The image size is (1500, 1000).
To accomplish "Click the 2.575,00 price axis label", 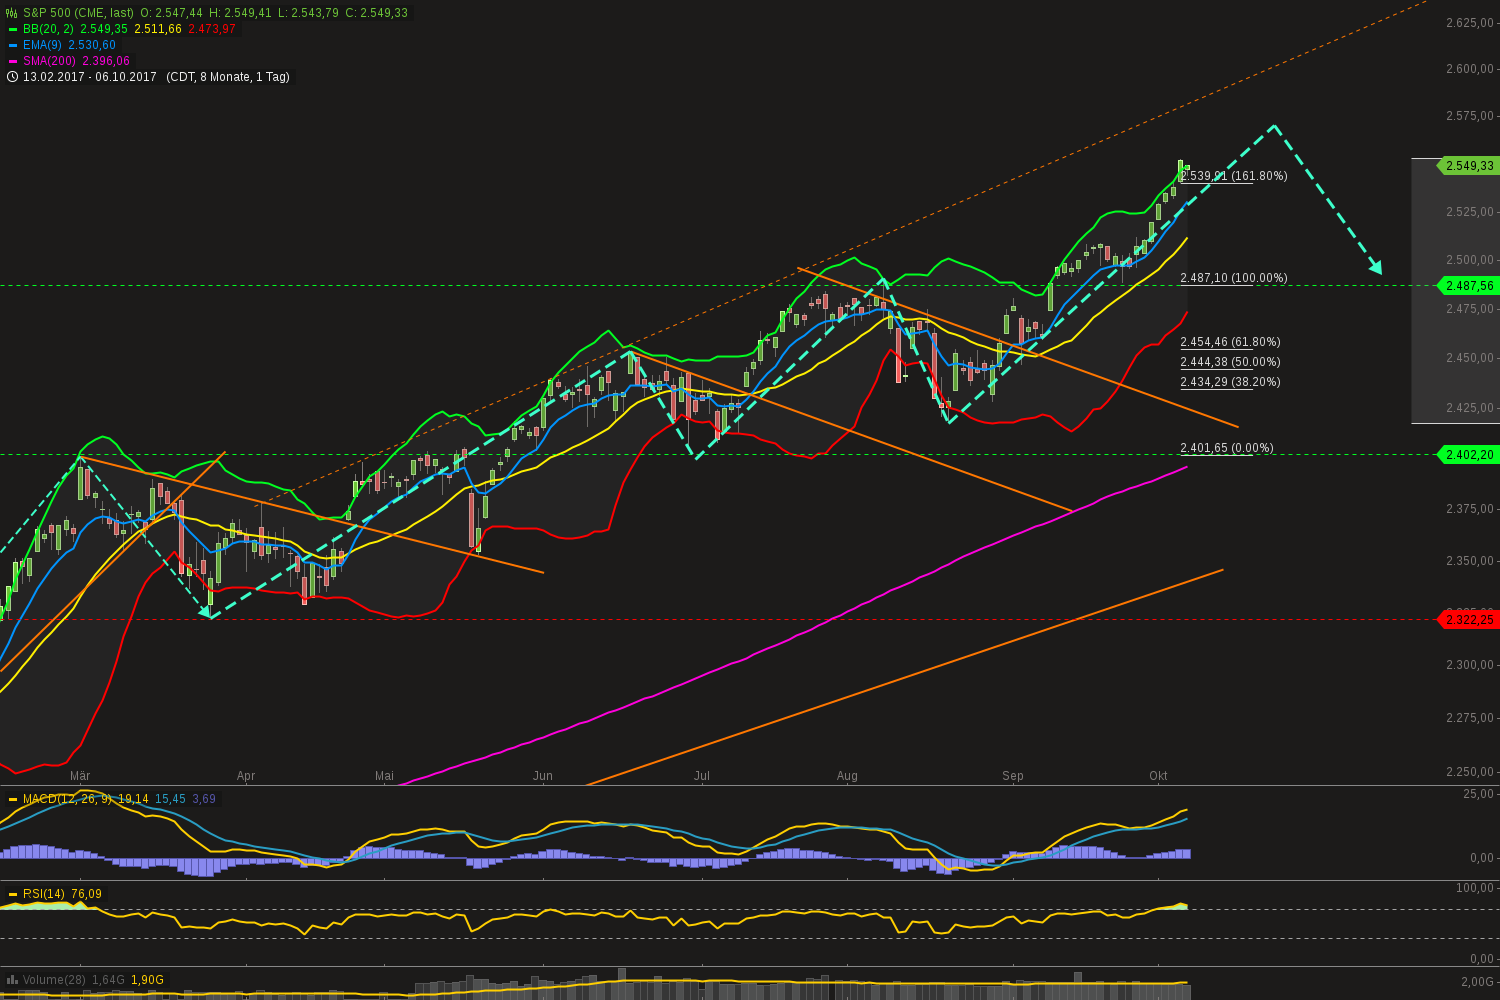I will pyautogui.click(x=1470, y=116).
